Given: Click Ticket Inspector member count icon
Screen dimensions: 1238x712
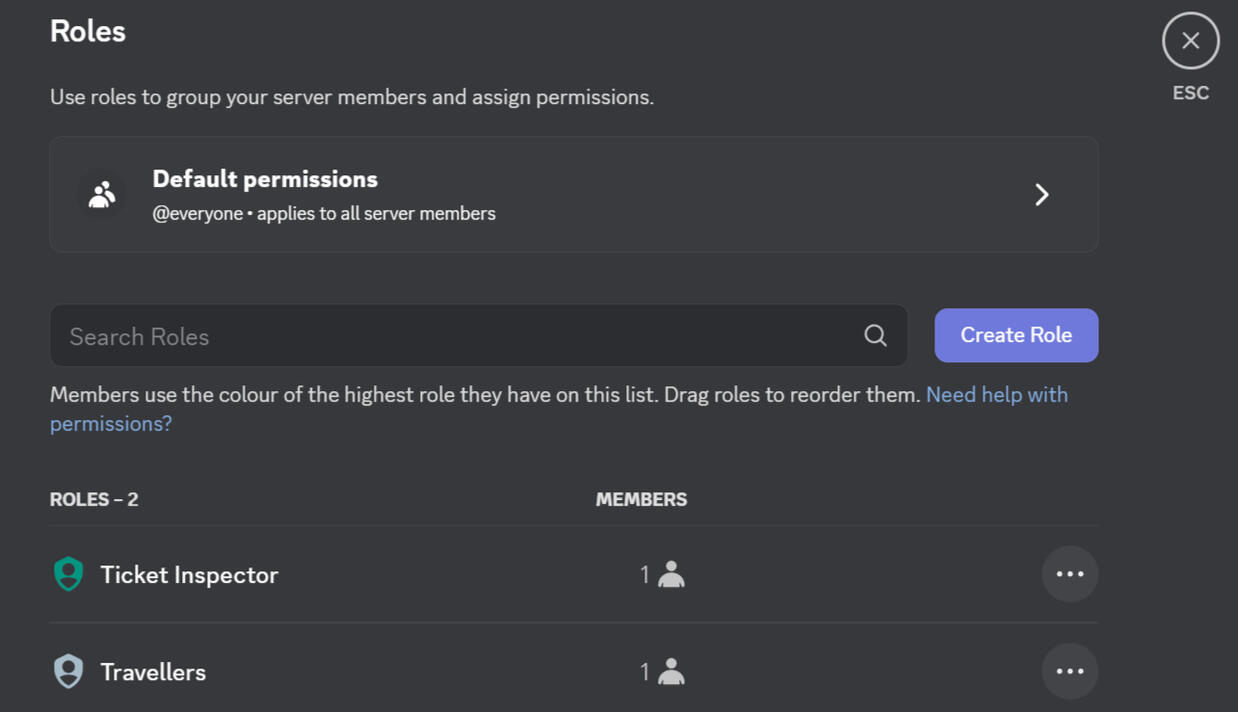Looking at the screenshot, I should 671,574.
